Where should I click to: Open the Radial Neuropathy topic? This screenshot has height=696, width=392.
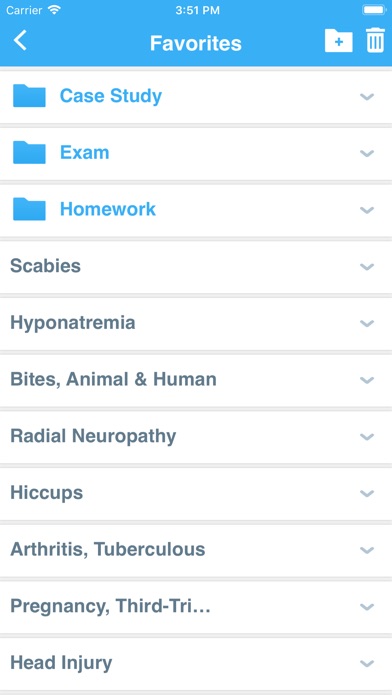pos(196,436)
